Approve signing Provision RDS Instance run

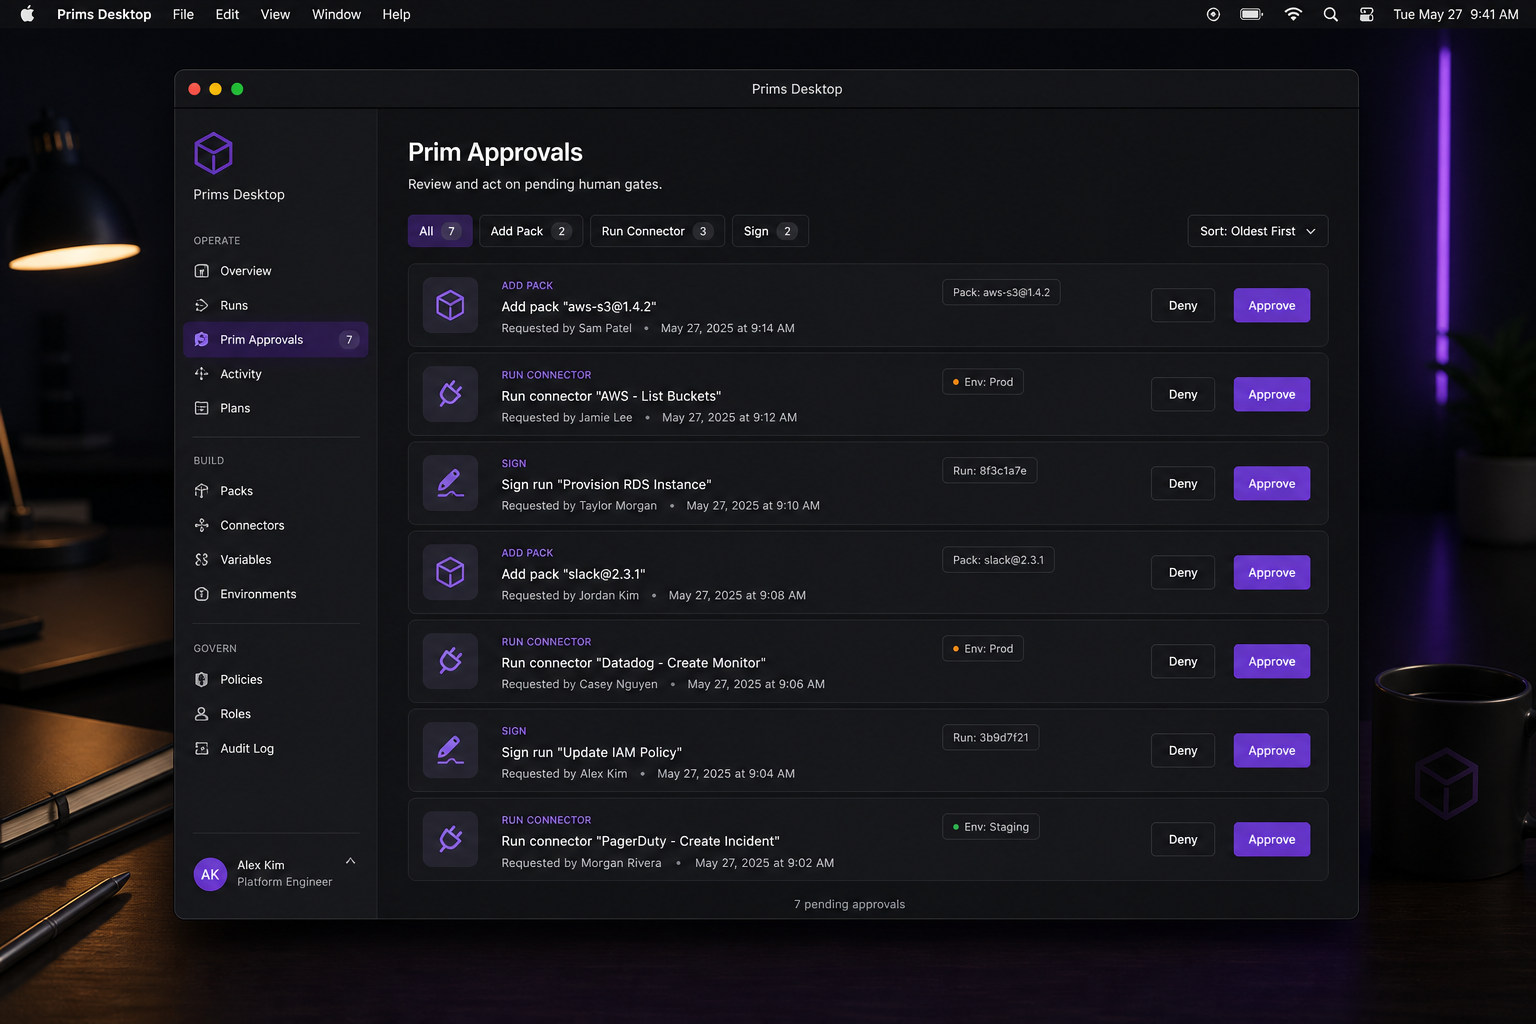click(1272, 483)
